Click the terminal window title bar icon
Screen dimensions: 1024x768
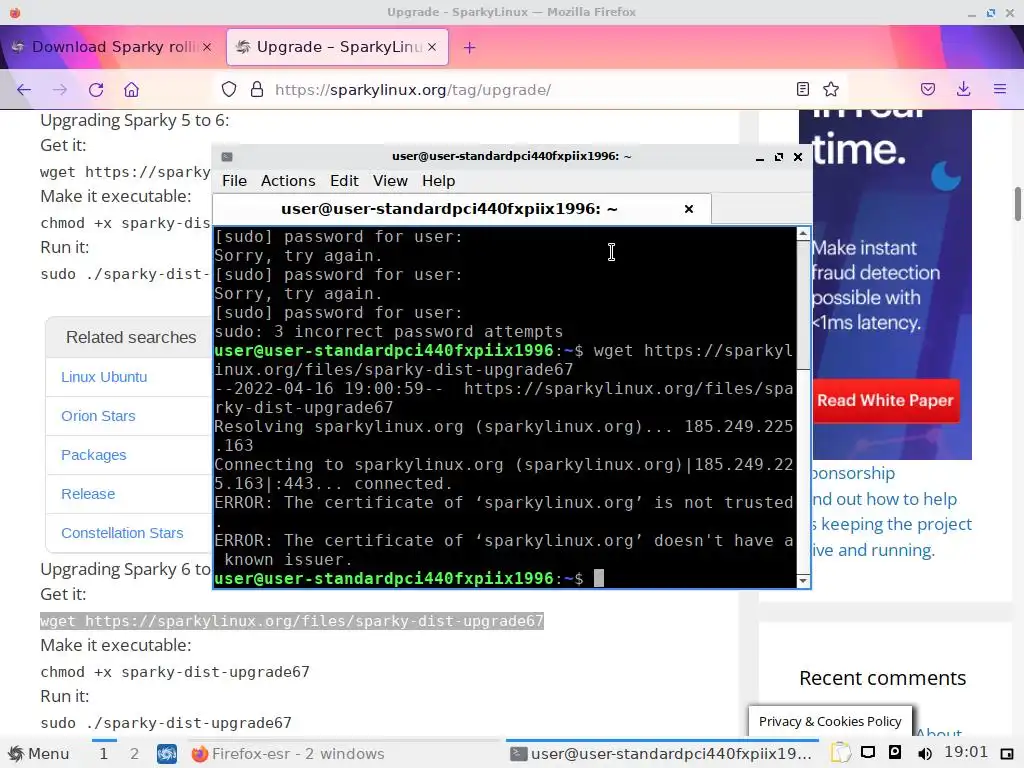tap(227, 157)
